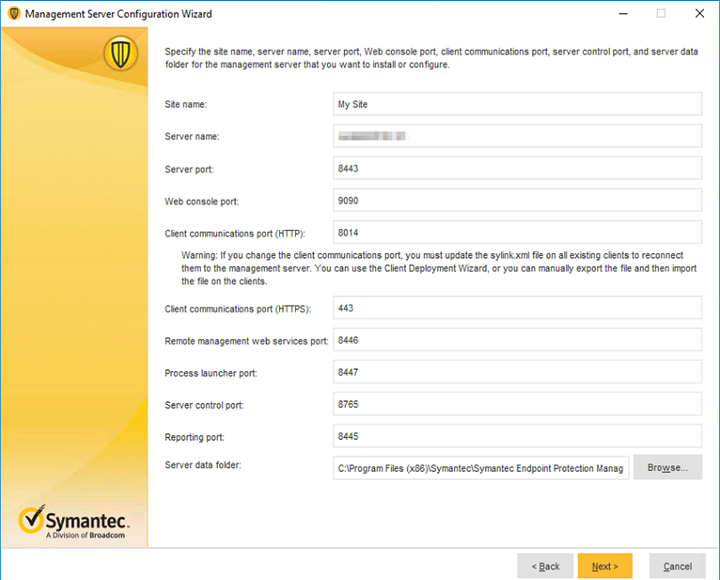This screenshot has height=580, width=720.
Task: Edit the Server port field showing 8443
Action: (x=517, y=168)
